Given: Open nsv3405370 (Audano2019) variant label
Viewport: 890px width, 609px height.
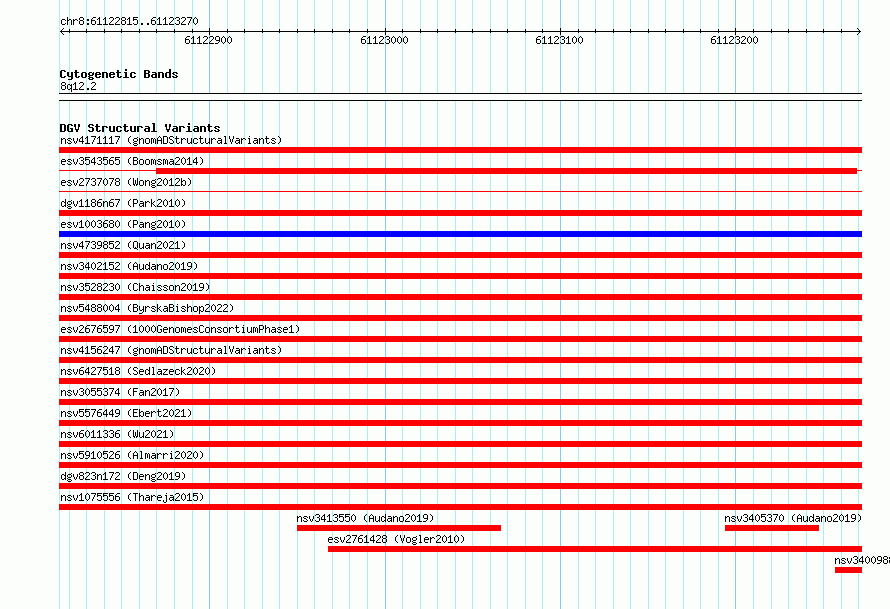Looking at the screenshot, I should (793, 518).
